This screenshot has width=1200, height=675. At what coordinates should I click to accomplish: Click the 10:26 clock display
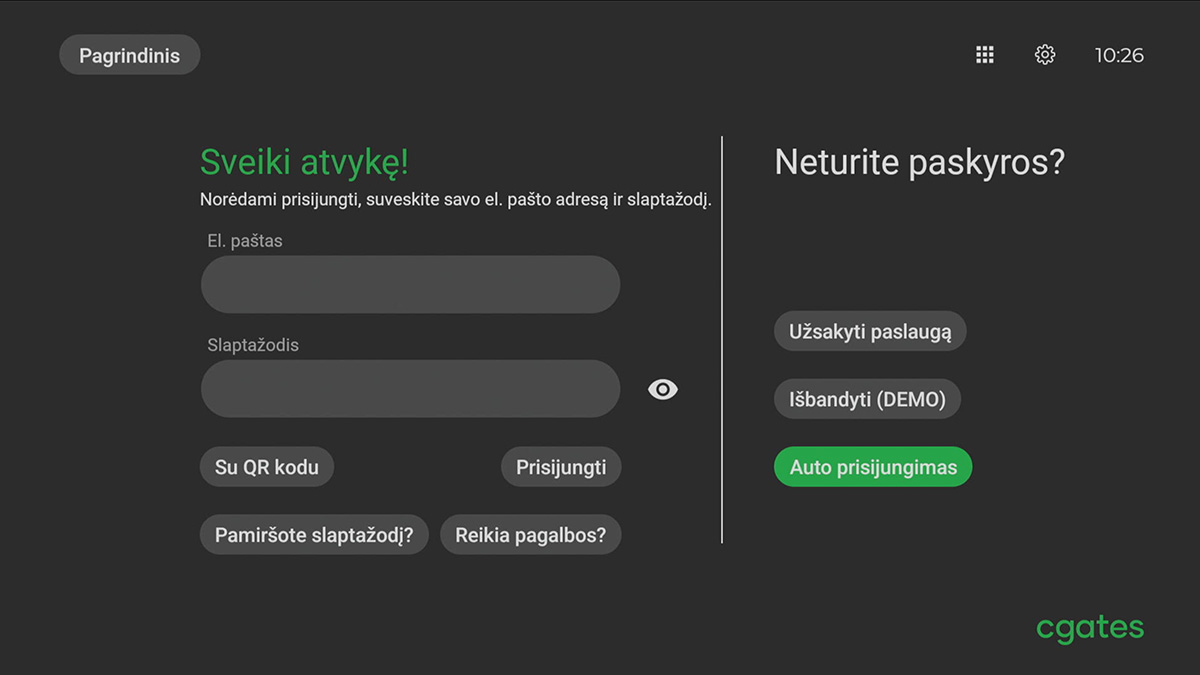[1119, 55]
